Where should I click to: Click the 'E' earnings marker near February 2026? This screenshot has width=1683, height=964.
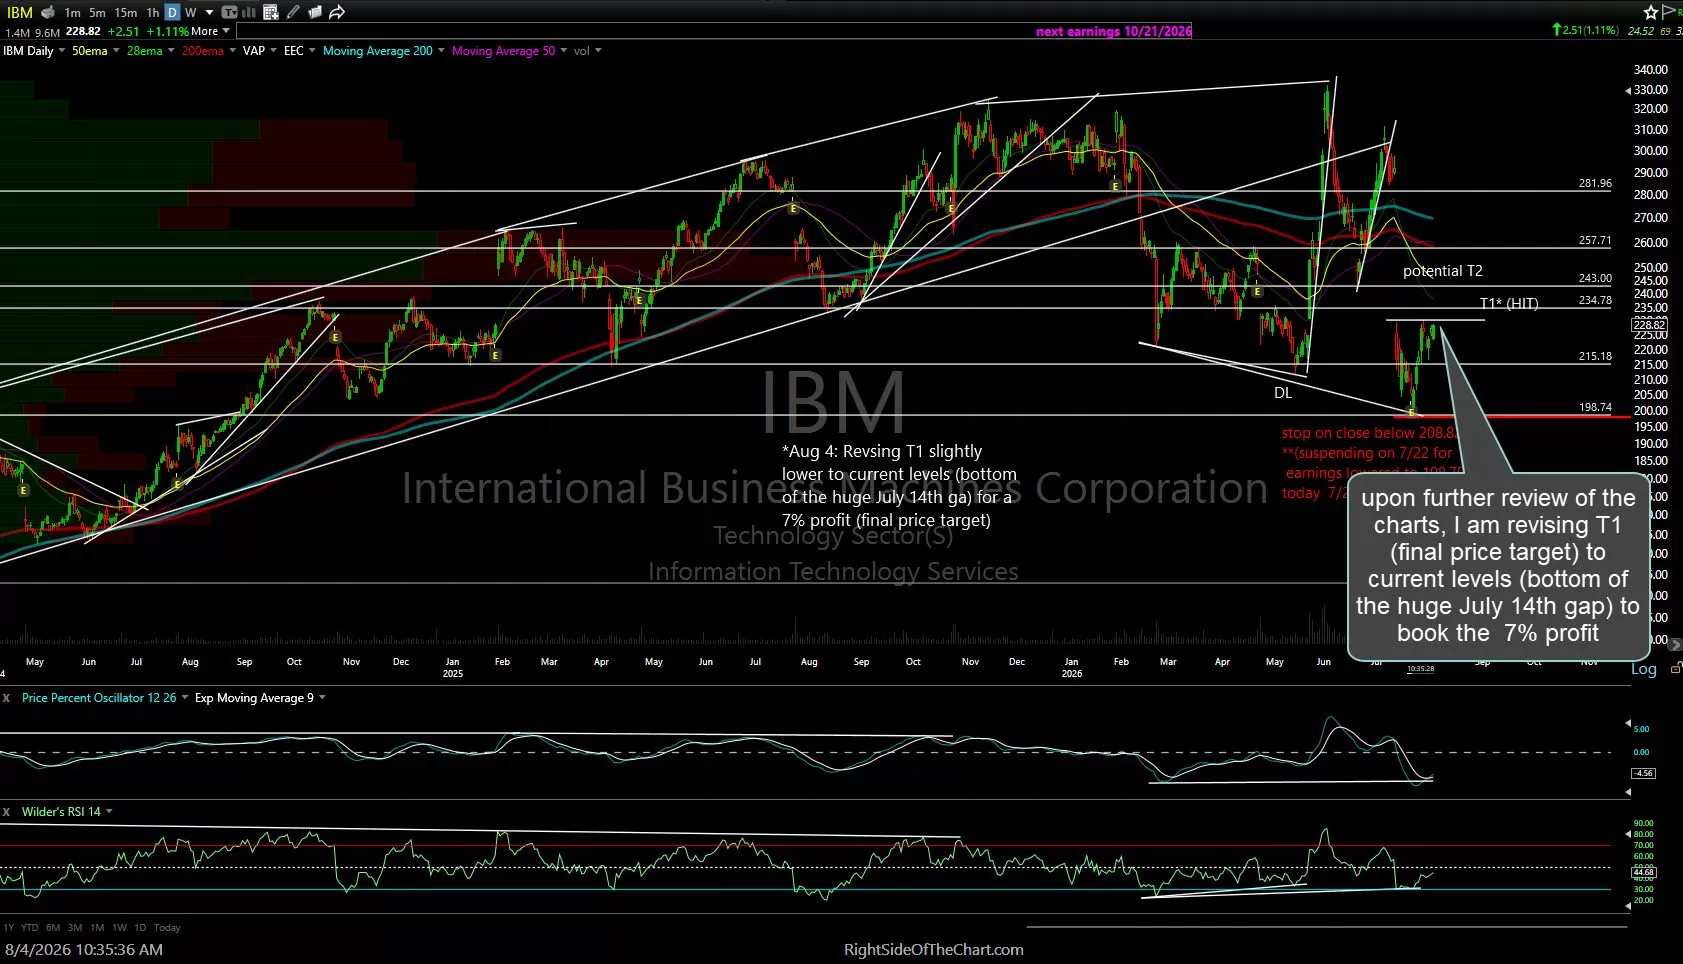(1115, 186)
